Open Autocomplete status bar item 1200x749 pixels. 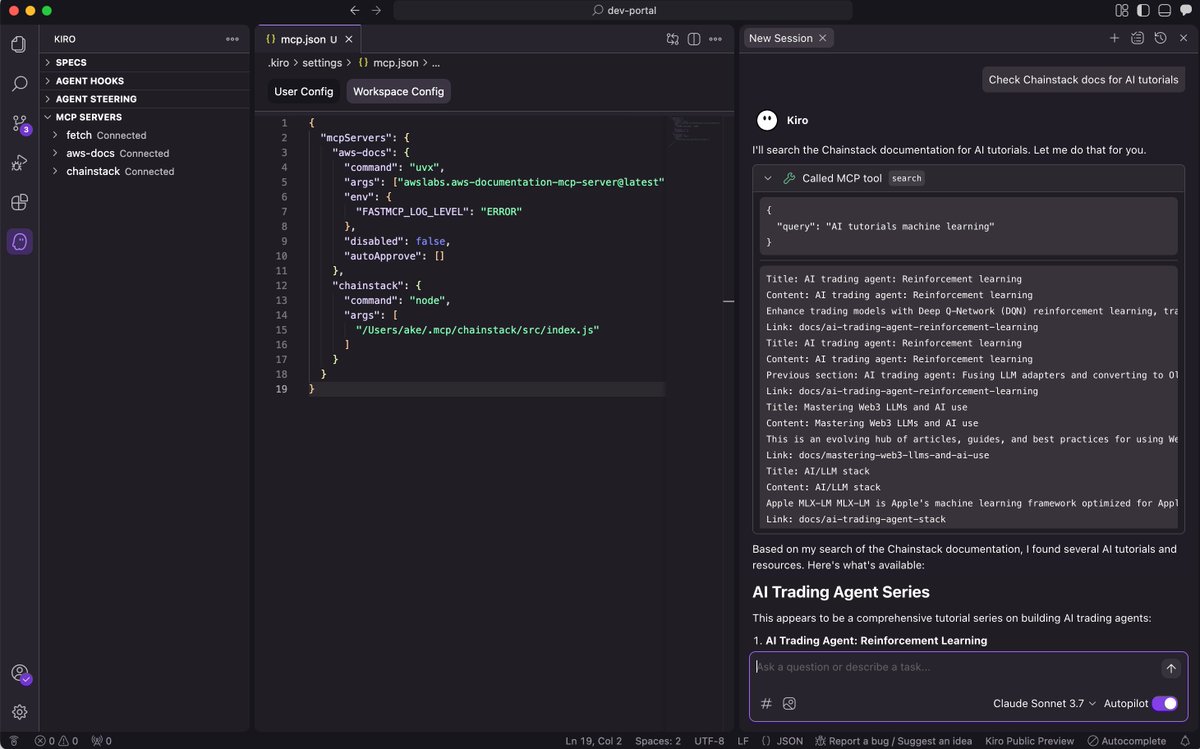pyautogui.click(x=1126, y=741)
